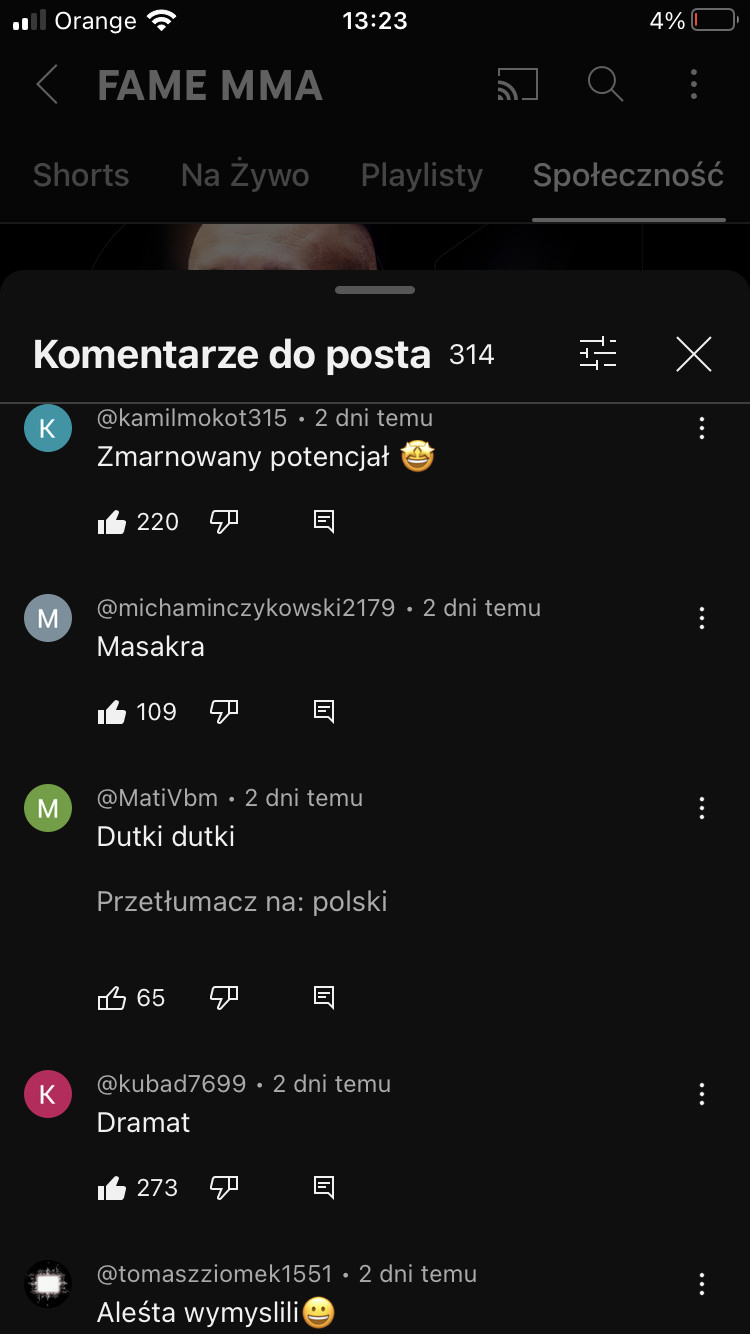Close the Komentarze do posta panel

[693, 354]
